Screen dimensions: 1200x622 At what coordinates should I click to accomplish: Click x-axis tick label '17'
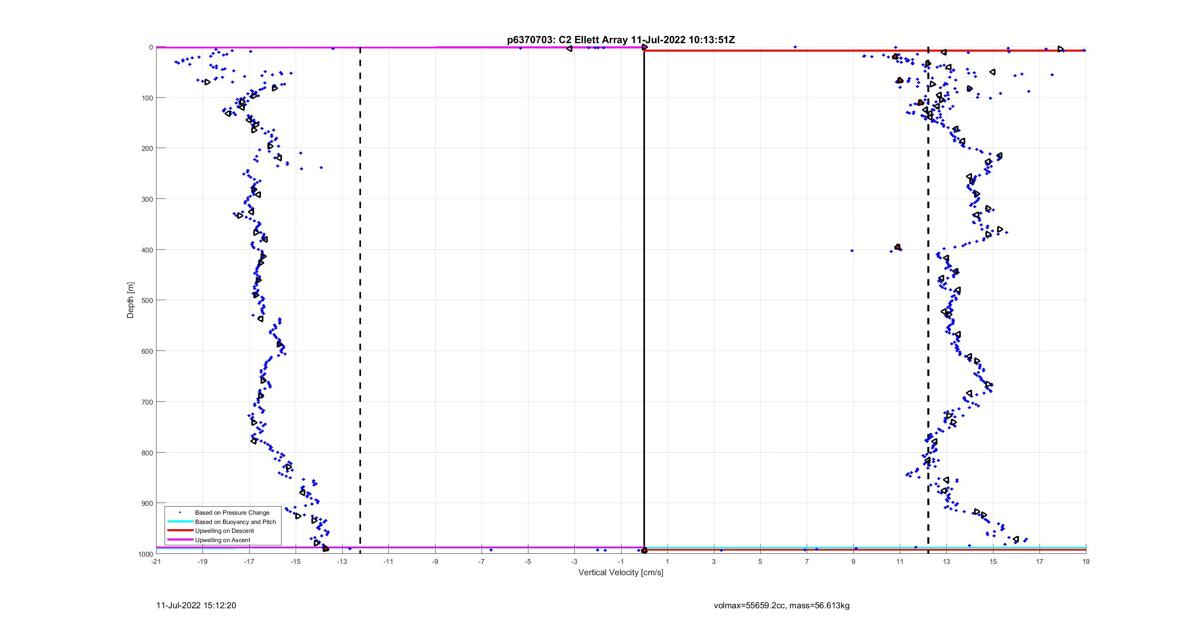(1039, 562)
